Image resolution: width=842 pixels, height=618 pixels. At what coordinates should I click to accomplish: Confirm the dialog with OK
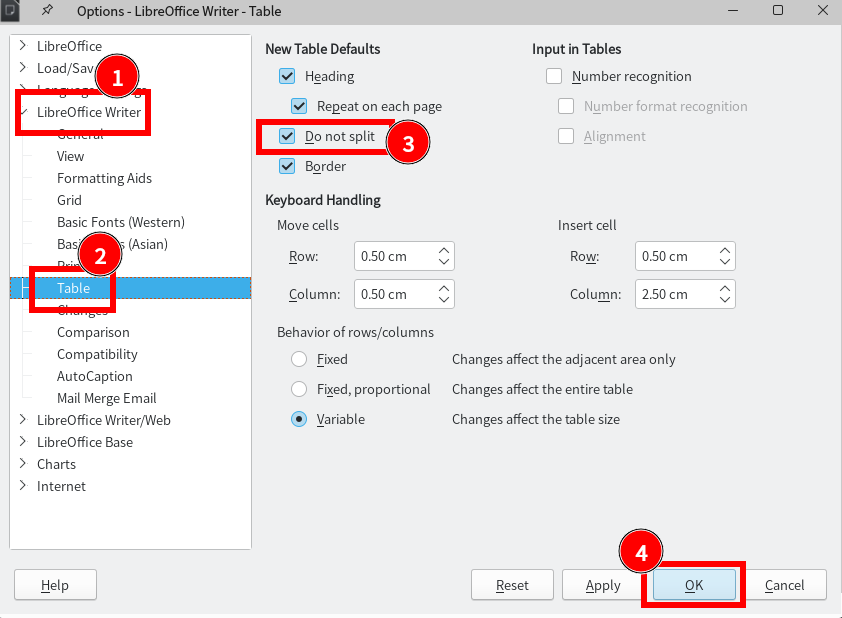[x=694, y=585]
